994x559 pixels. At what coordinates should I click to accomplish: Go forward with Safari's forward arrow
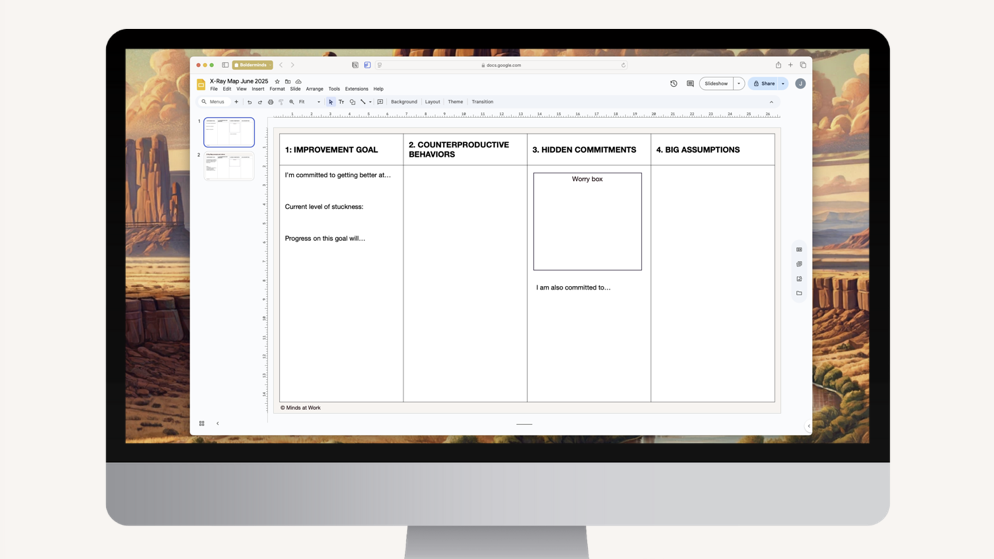point(292,65)
